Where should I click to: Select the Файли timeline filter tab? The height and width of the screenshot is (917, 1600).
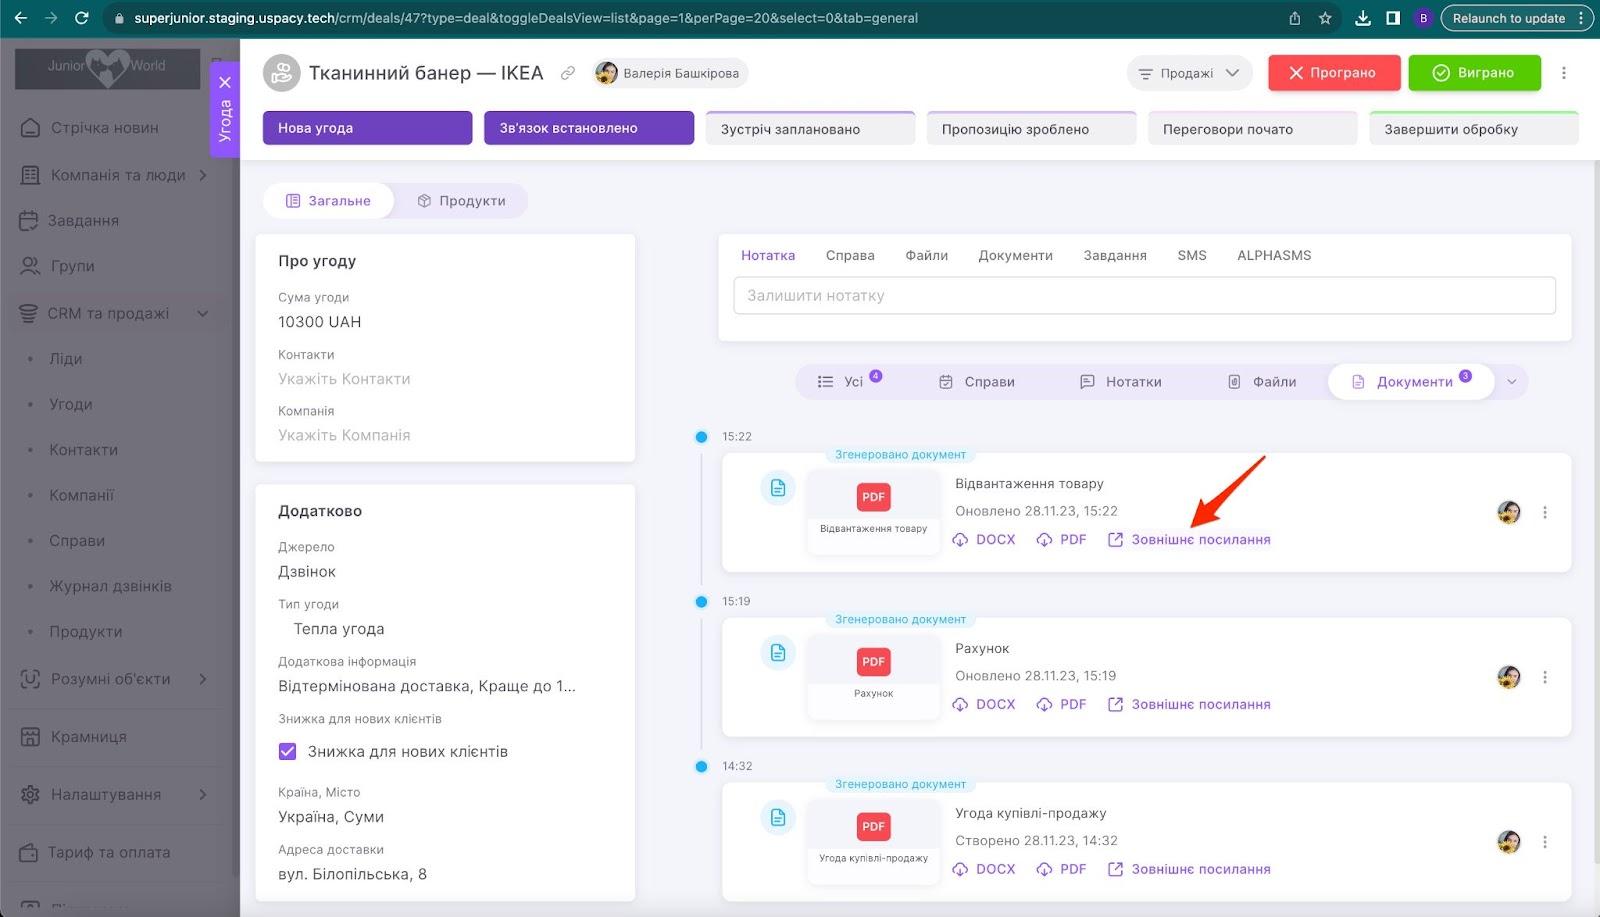click(x=1261, y=382)
